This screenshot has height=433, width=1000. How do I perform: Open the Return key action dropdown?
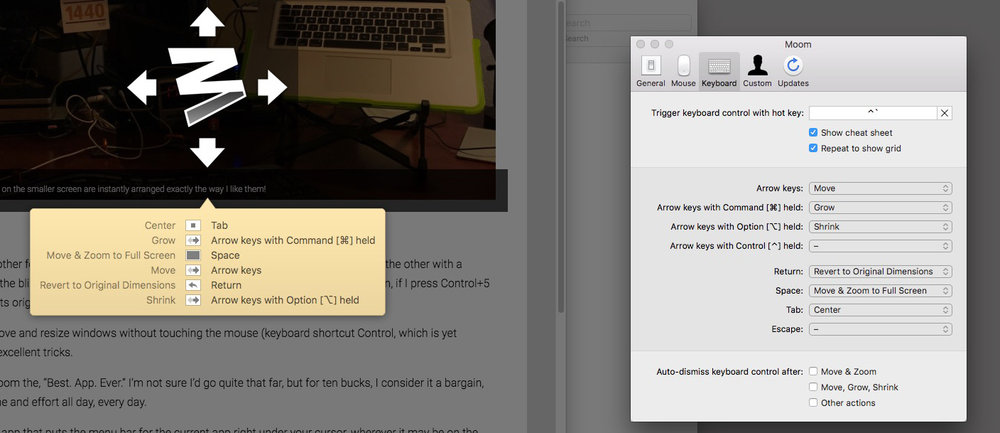[881, 272]
